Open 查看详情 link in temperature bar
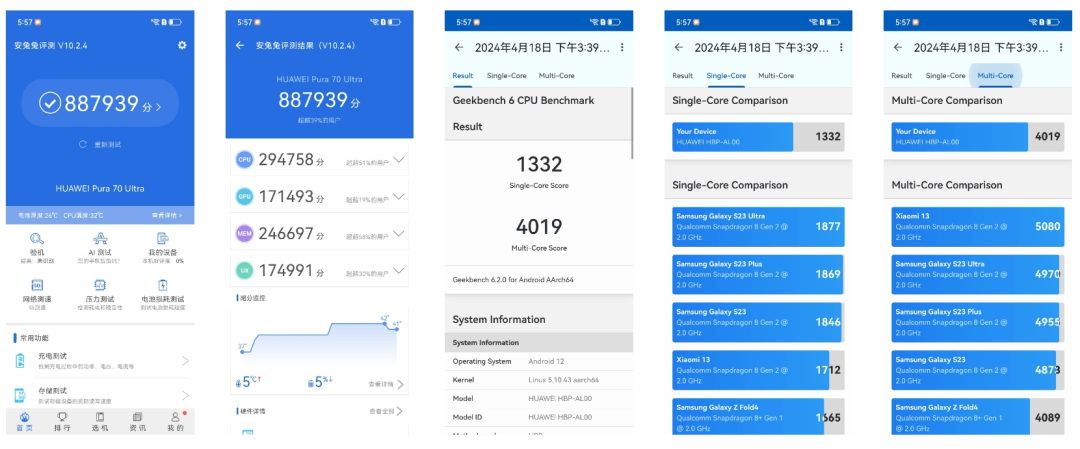1080x449 pixels. click(167, 216)
